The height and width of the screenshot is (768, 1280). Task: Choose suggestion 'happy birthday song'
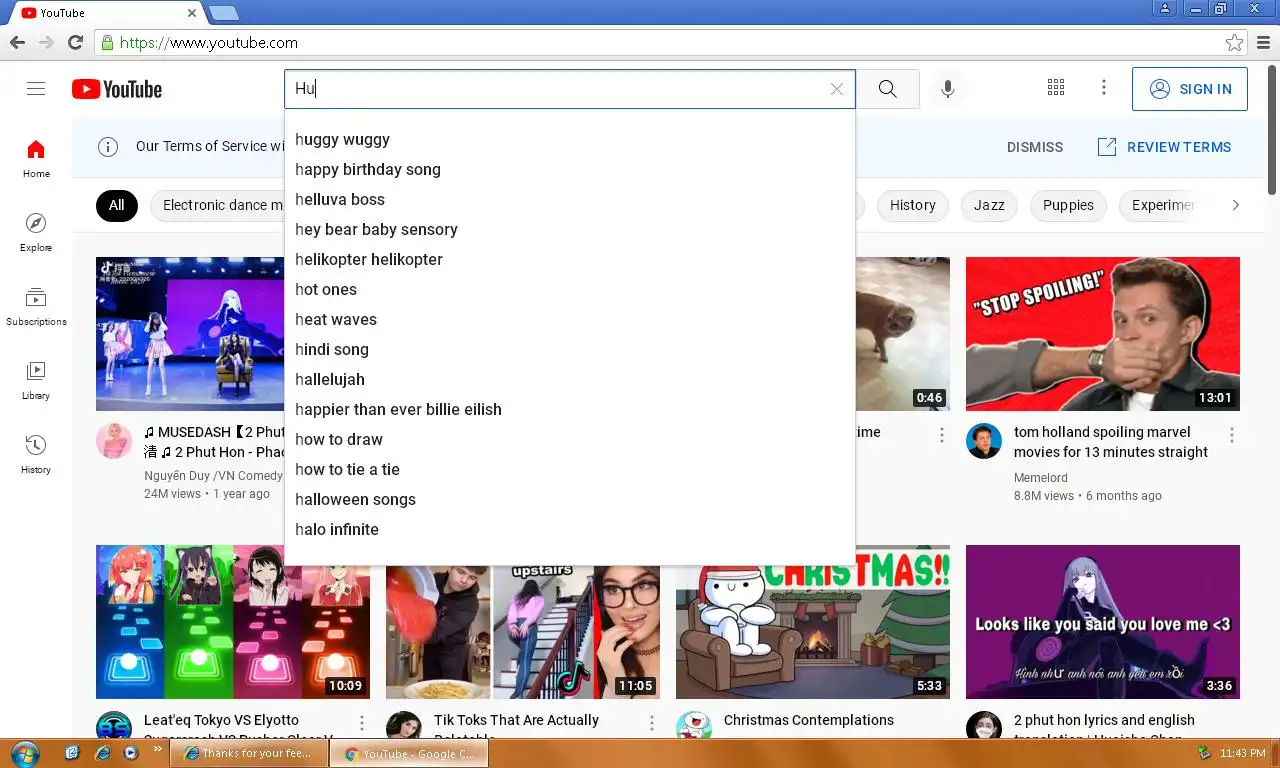coord(570,170)
